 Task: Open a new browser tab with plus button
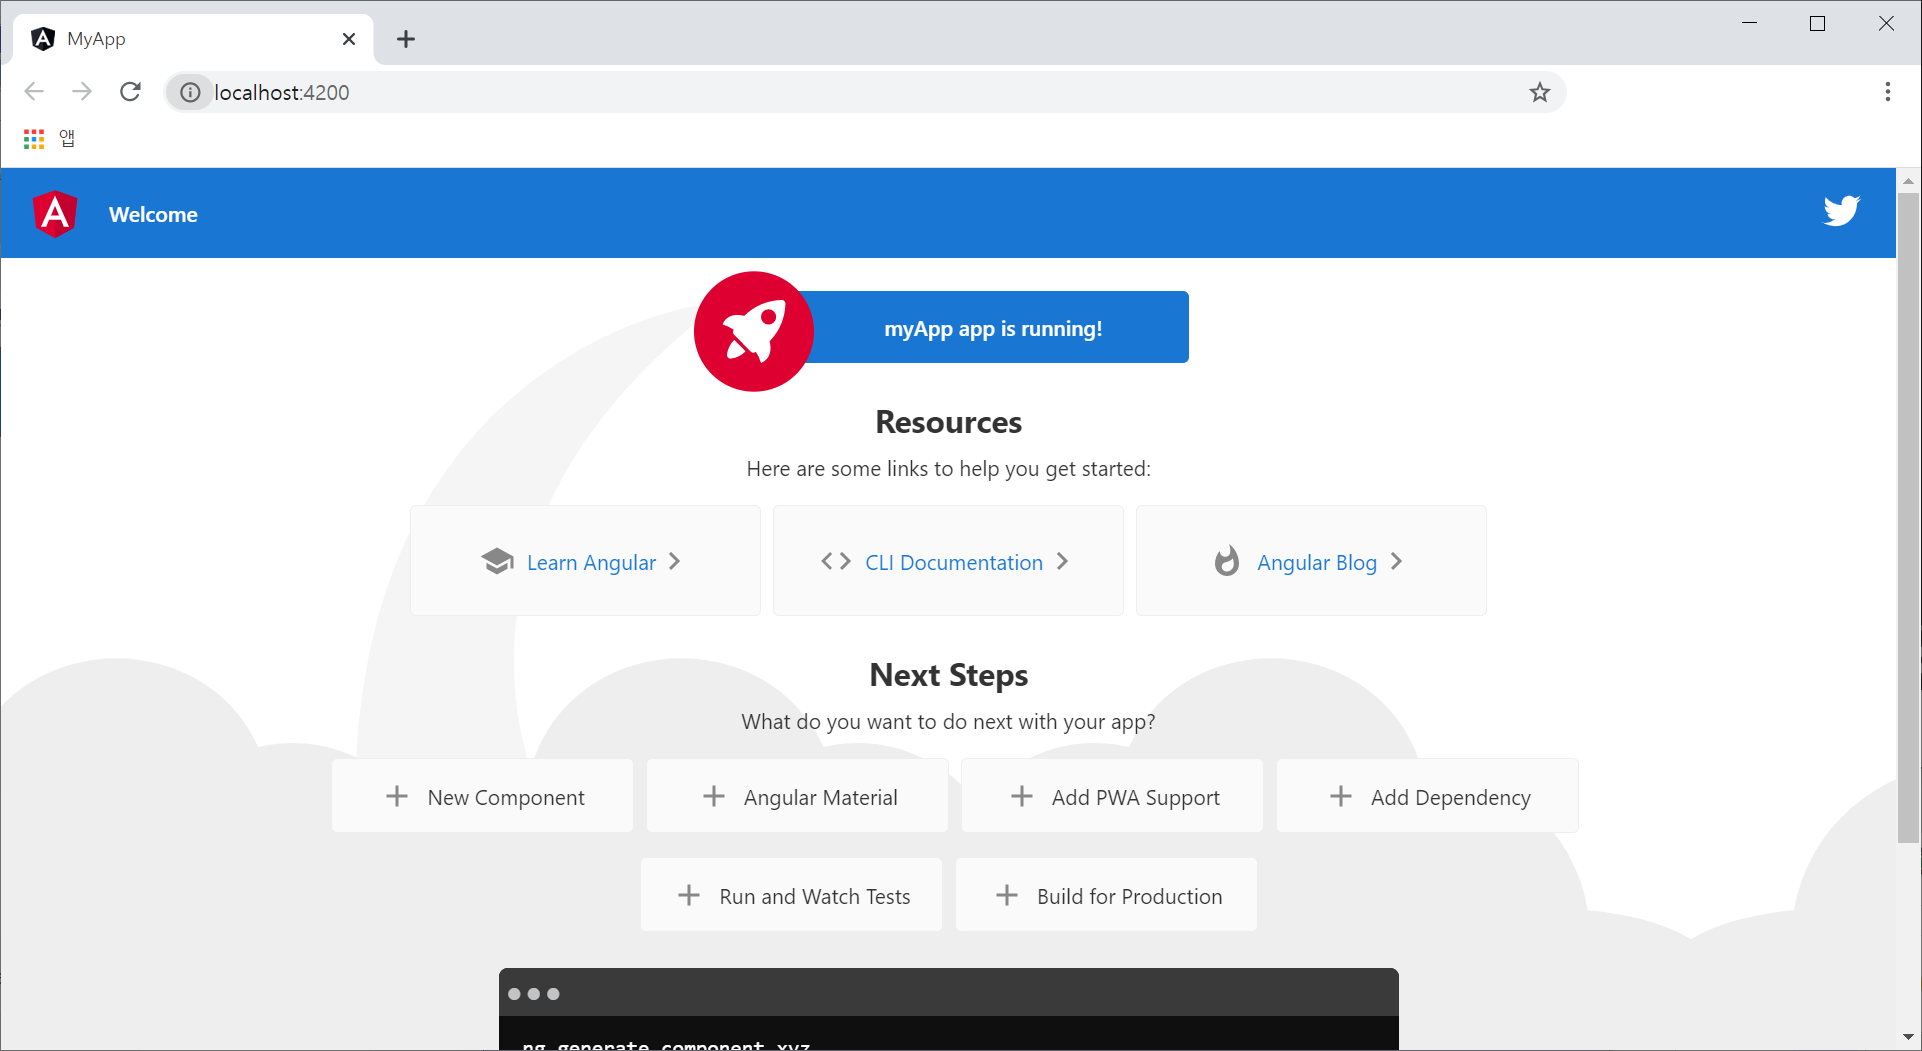pos(405,39)
